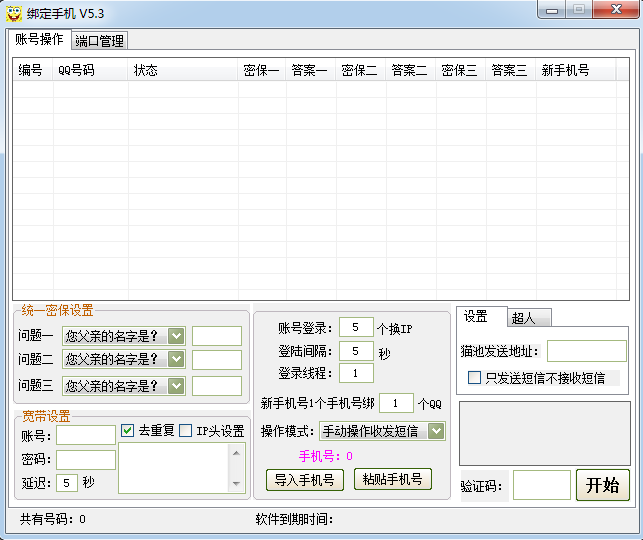Click the 账号登录 个换IP number field
Viewport: 643px width, 540px height.
tap(356, 327)
